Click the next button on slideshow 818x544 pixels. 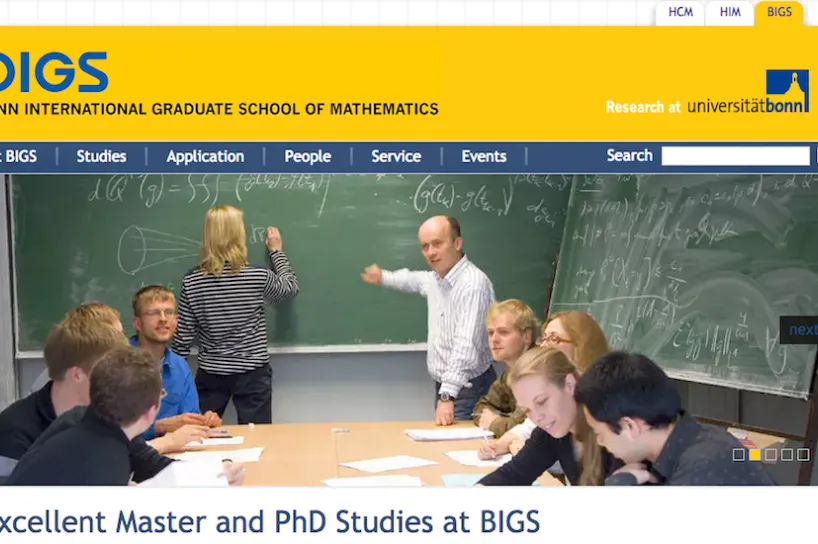(x=799, y=330)
